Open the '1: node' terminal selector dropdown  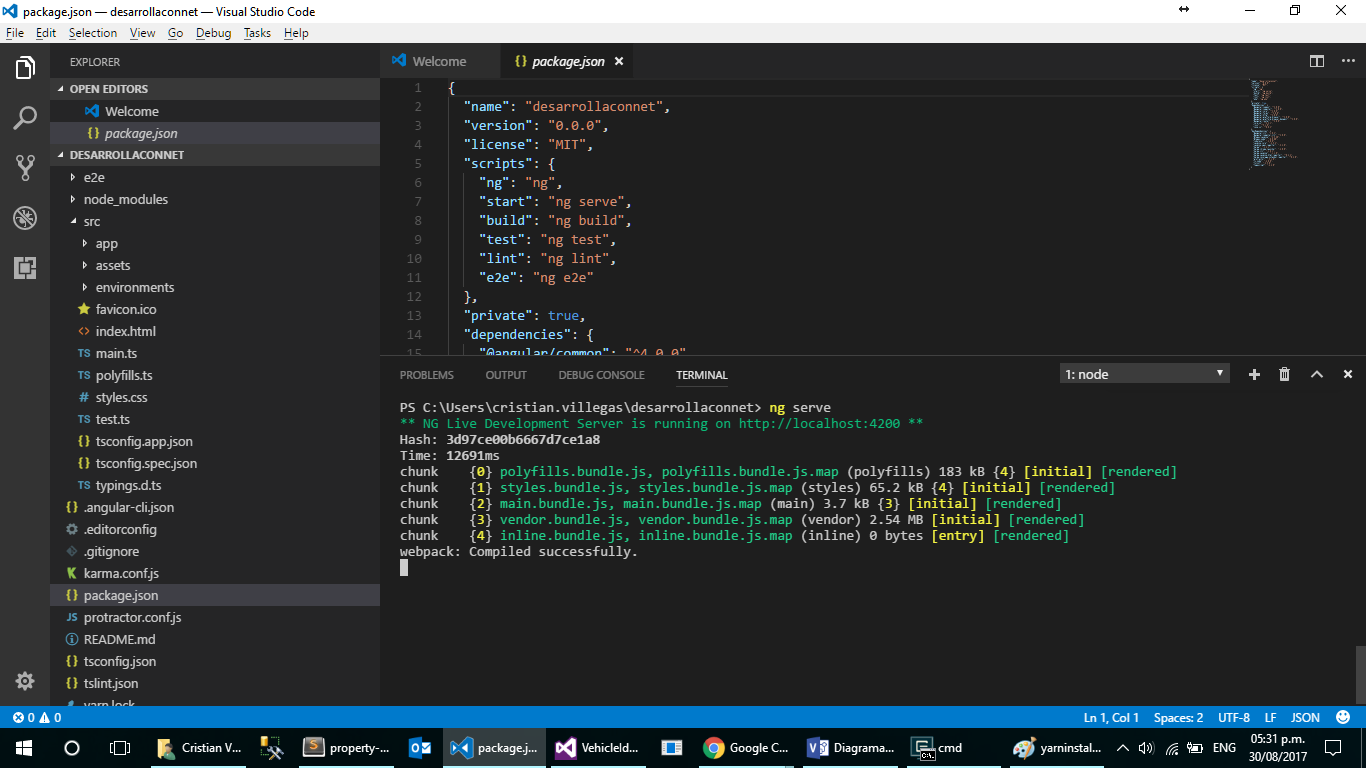pos(1143,372)
